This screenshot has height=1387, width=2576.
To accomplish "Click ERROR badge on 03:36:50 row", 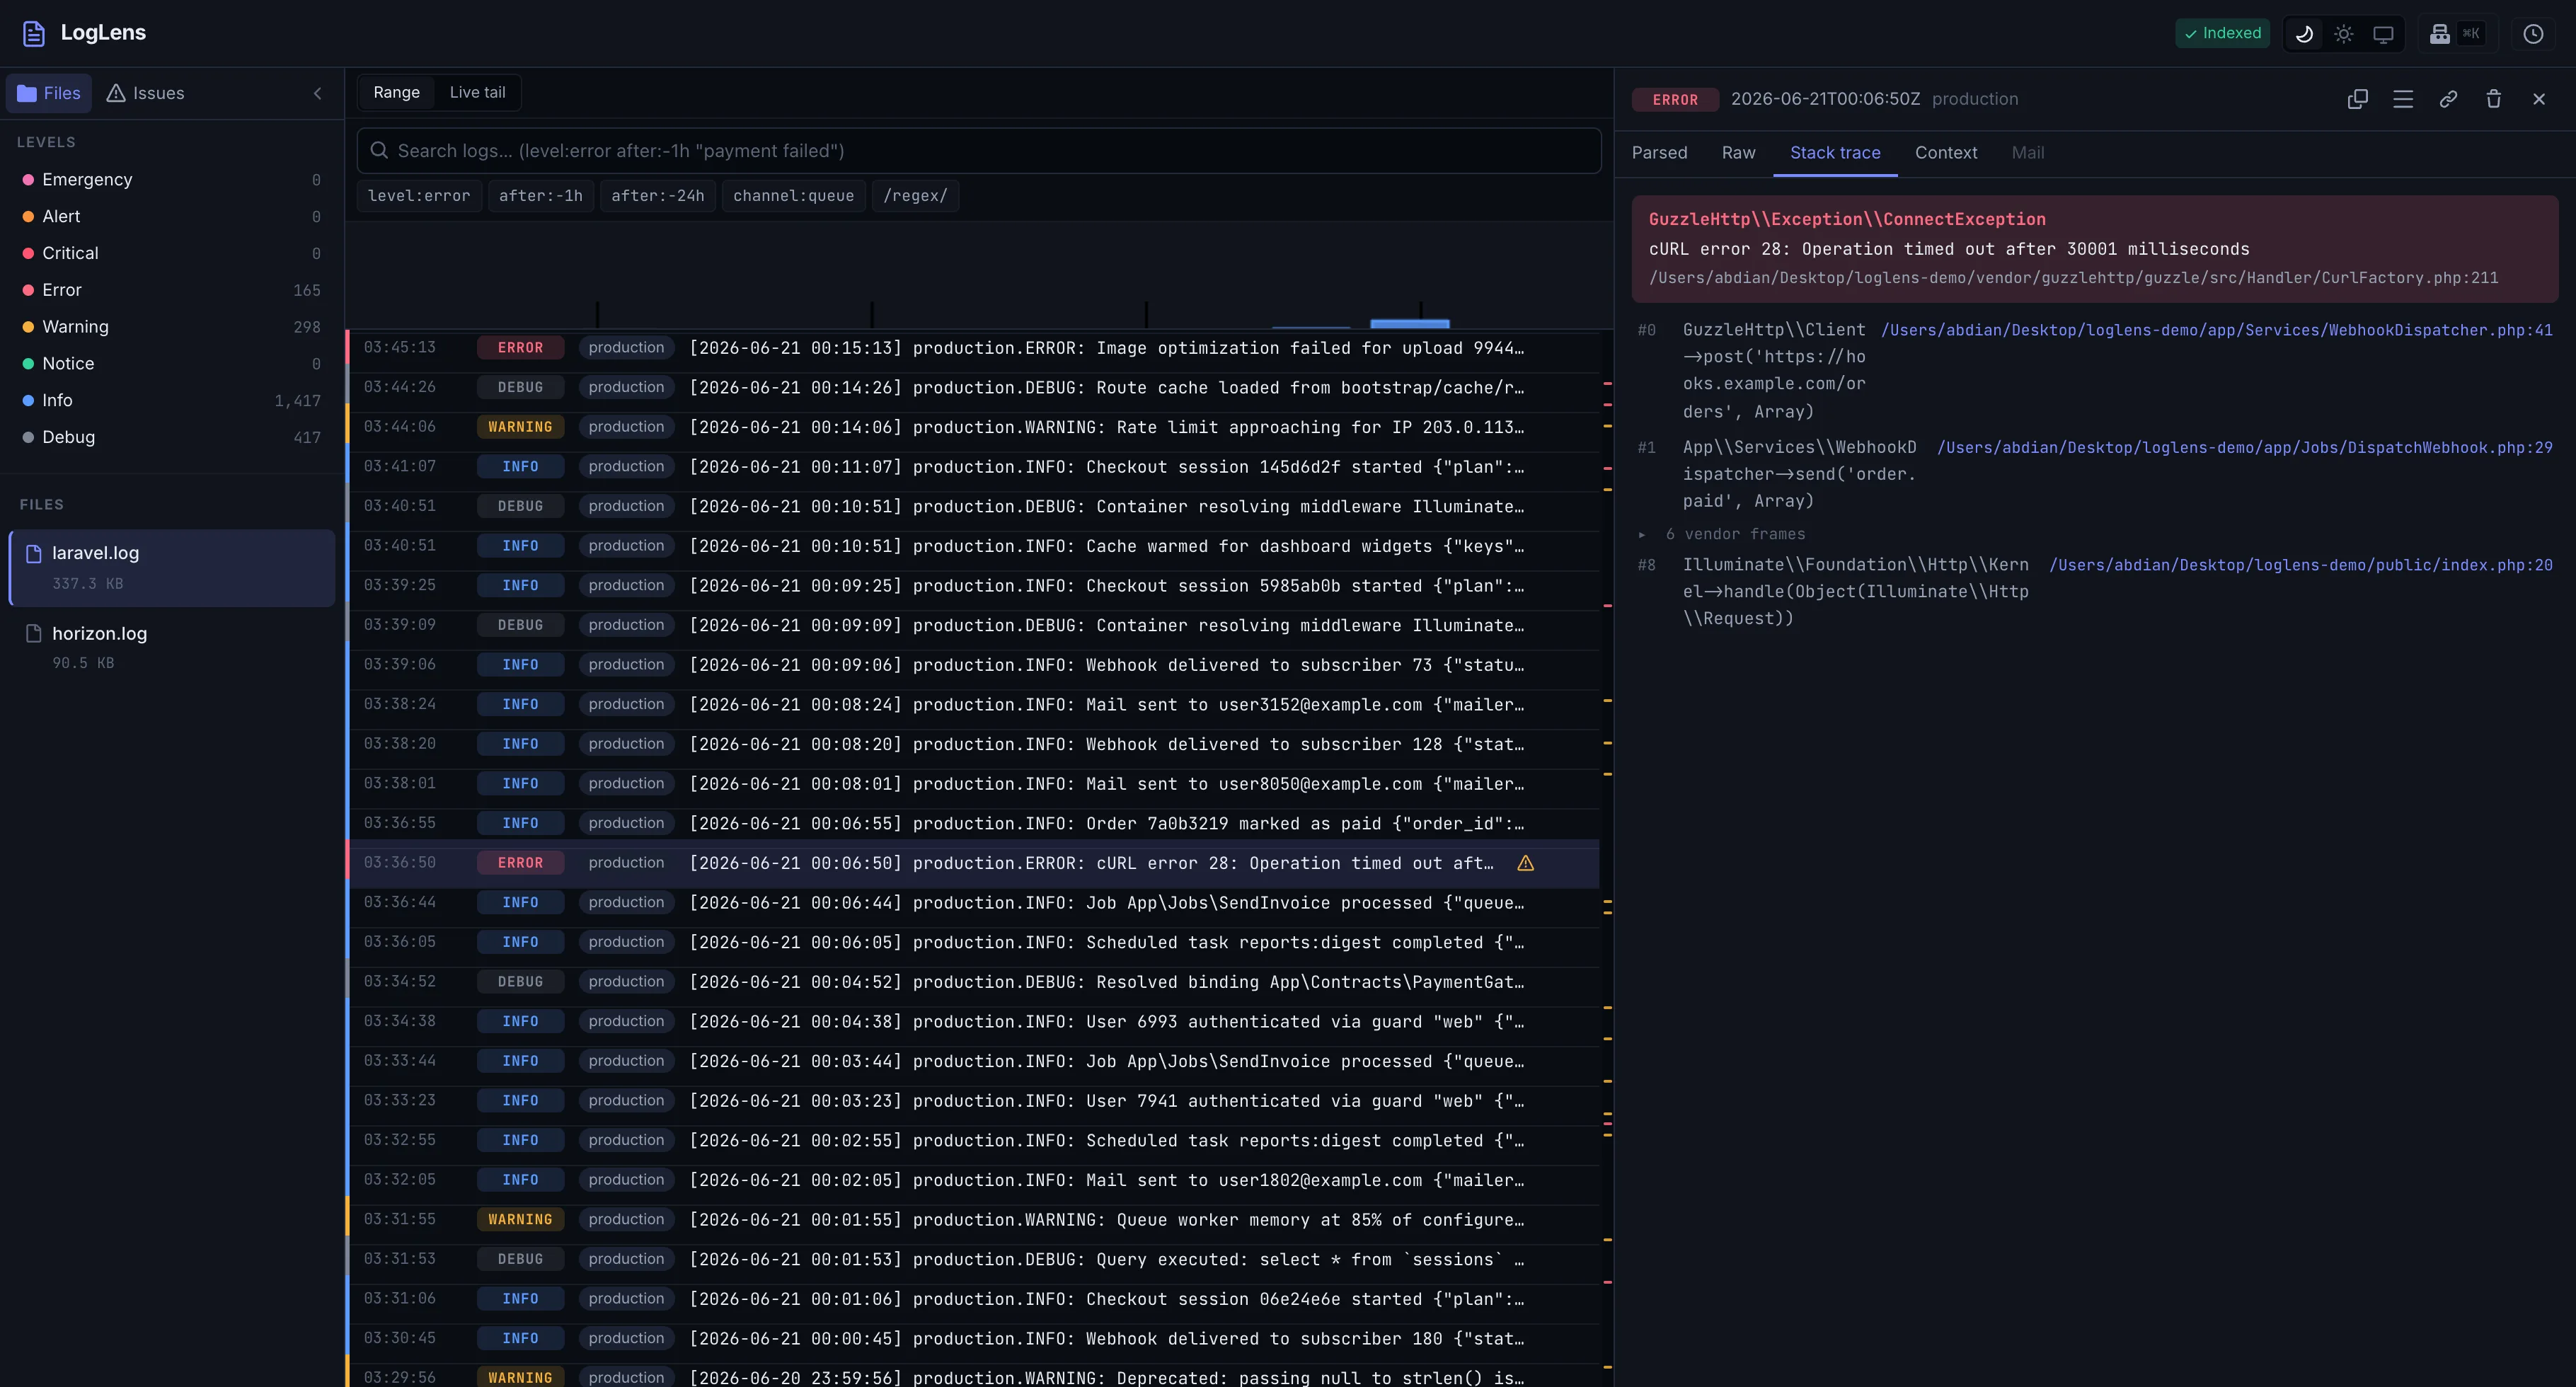I will 520,863.
